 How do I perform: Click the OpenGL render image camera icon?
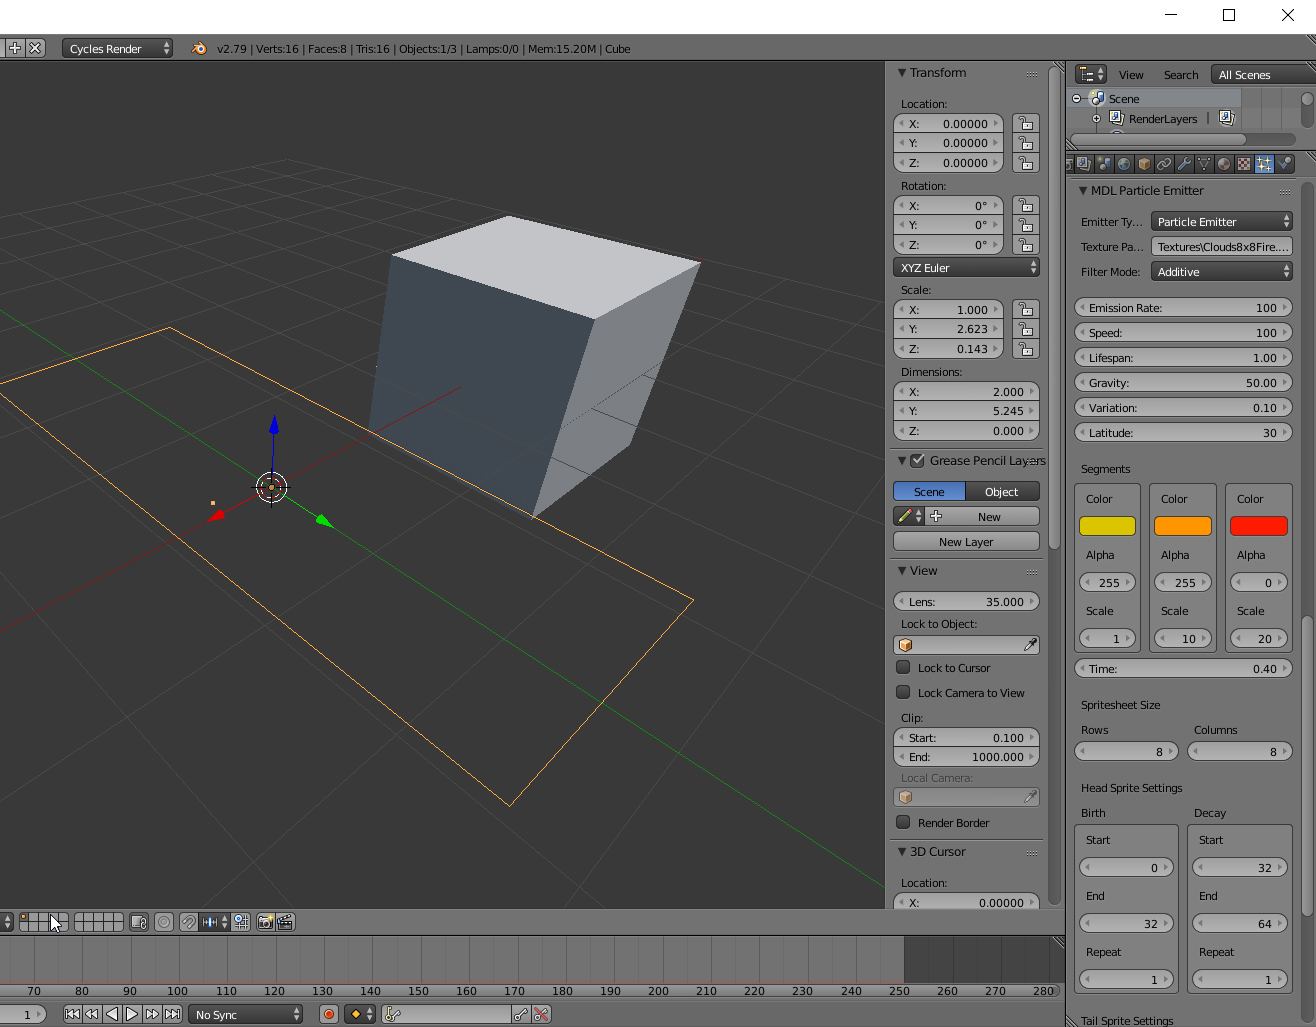click(265, 922)
